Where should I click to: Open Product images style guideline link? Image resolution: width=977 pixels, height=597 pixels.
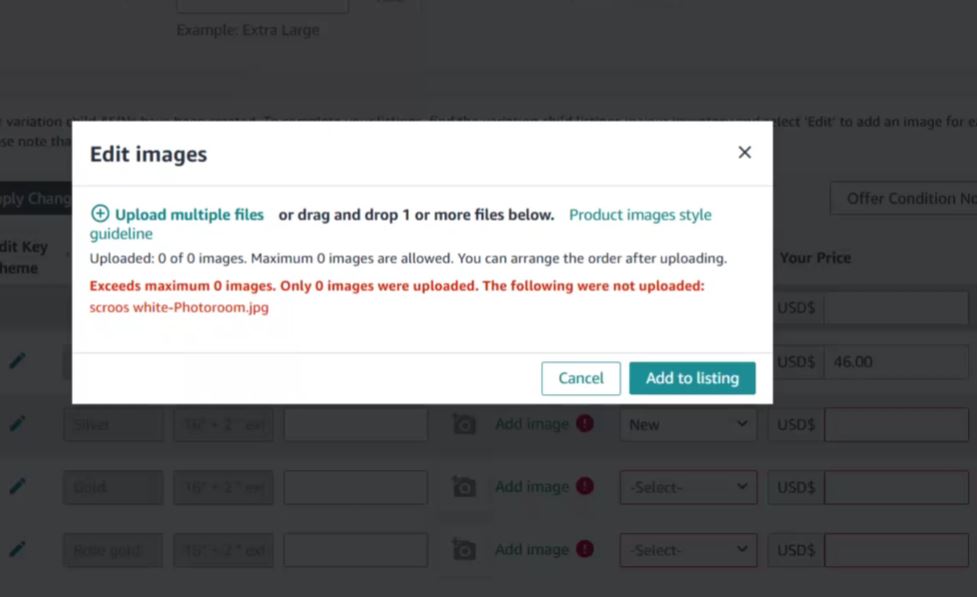pyautogui.click(x=640, y=215)
